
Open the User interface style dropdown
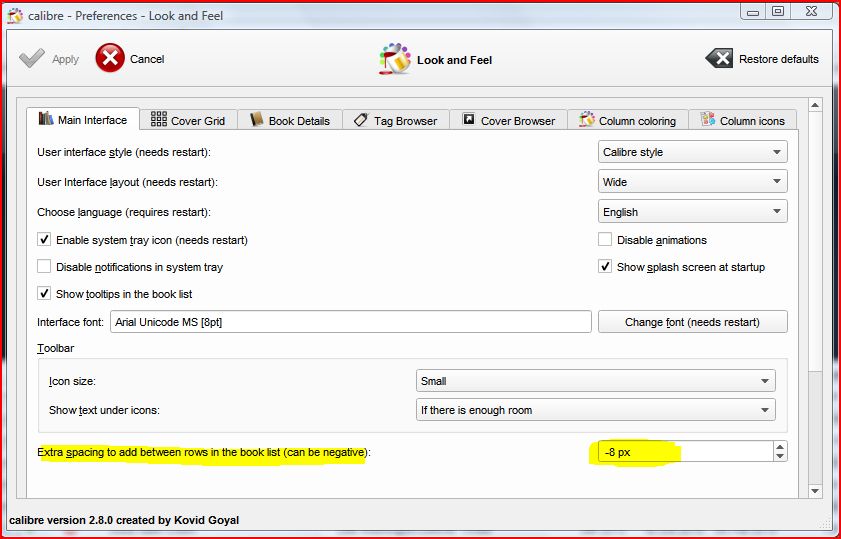(692, 152)
